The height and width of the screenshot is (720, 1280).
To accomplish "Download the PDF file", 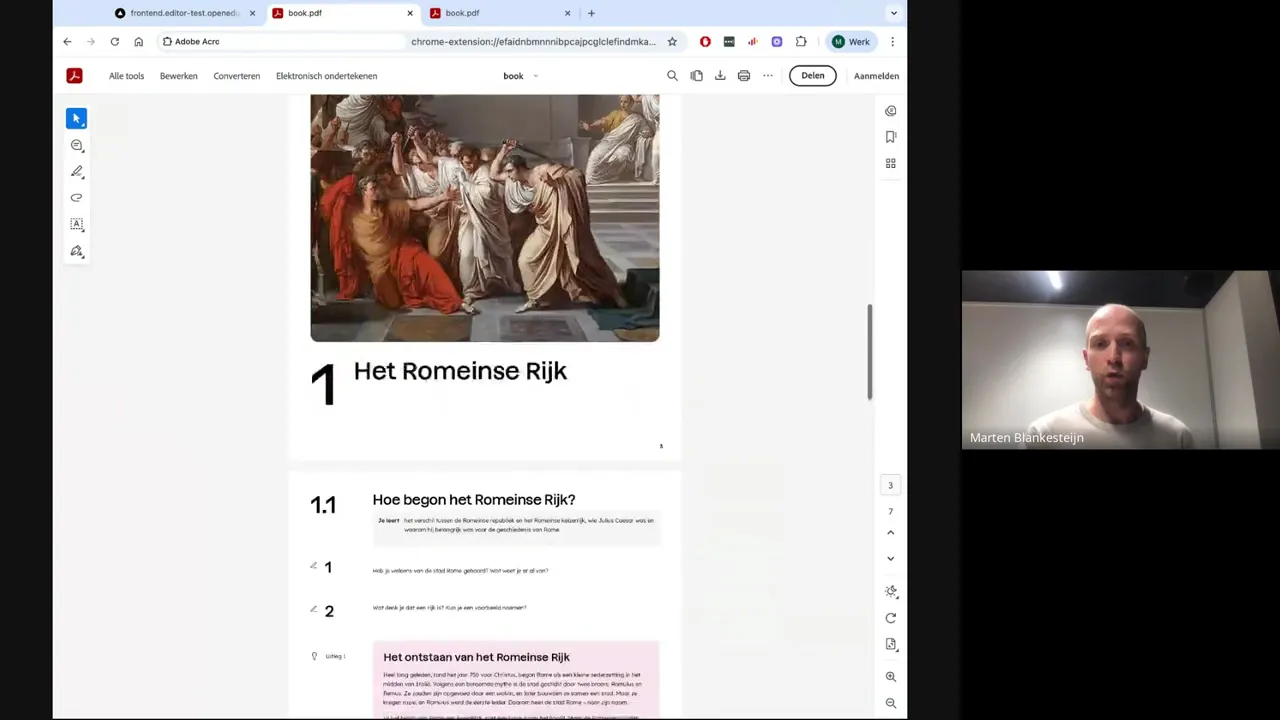I will pyautogui.click(x=720, y=76).
